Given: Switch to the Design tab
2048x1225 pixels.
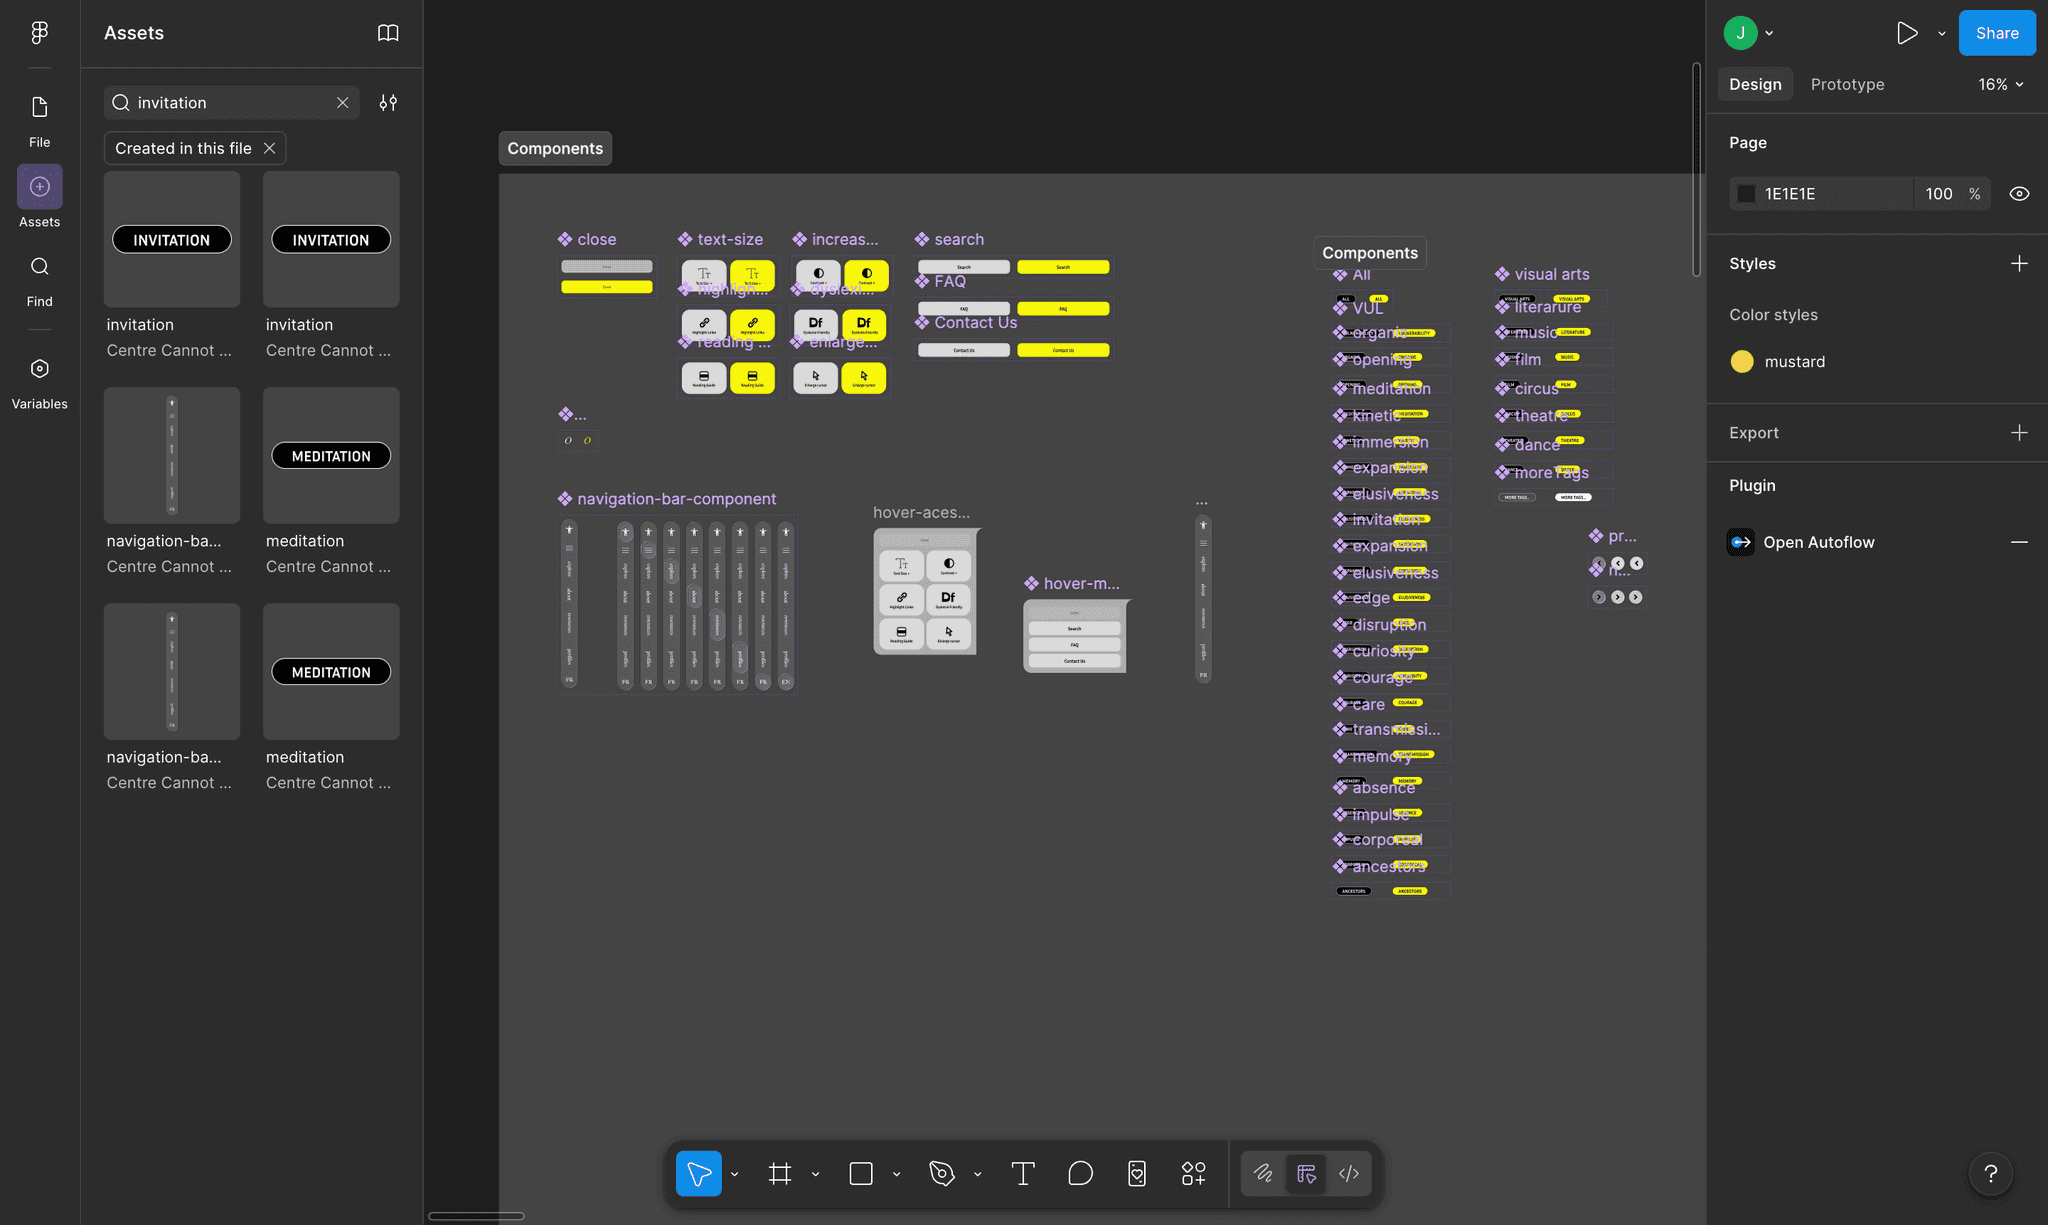Looking at the screenshot, I should 1755,84.
